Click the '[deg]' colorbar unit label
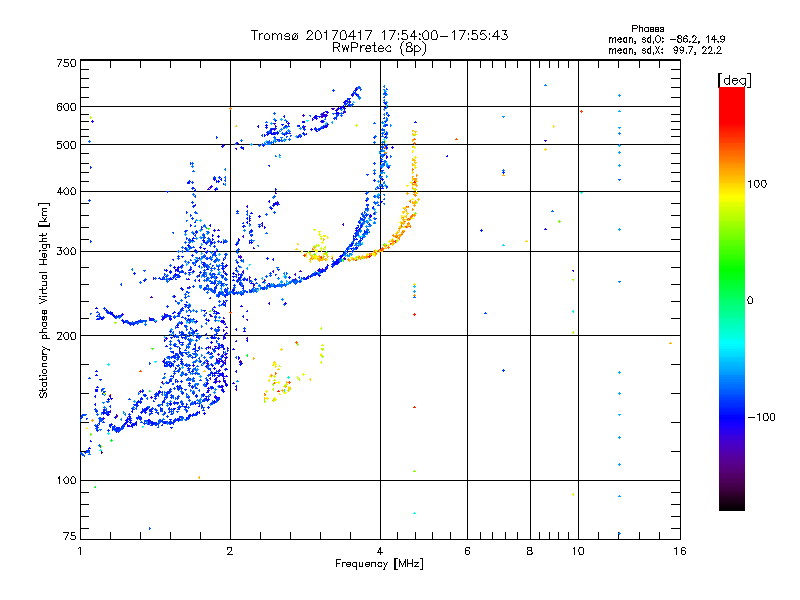Screen dimensions: 800x600 734,80
